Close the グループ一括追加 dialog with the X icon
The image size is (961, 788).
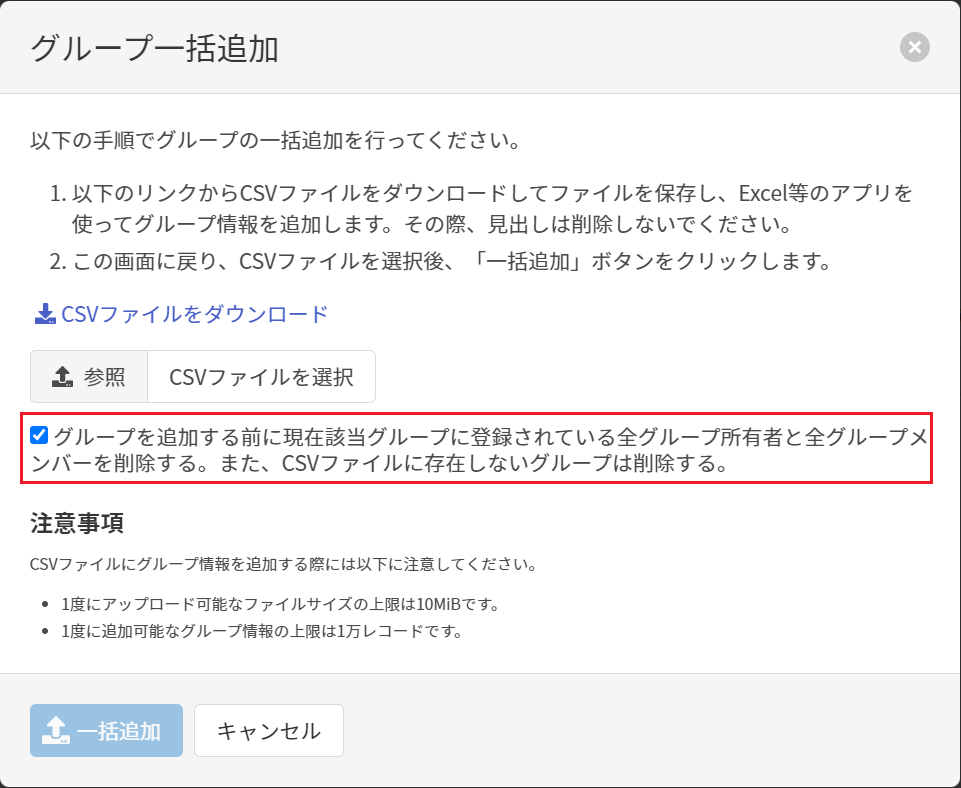pos(914,47)
